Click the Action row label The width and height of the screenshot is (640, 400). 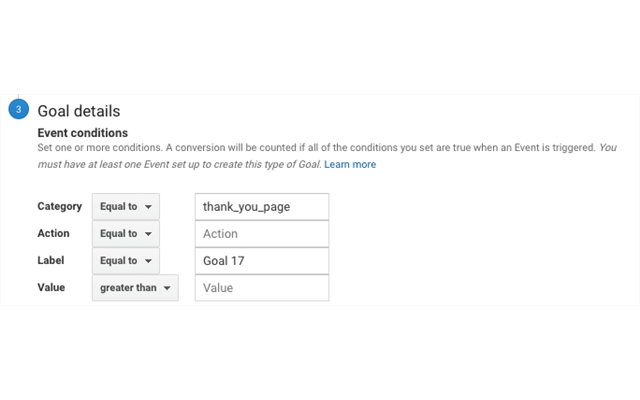point(53,234)
